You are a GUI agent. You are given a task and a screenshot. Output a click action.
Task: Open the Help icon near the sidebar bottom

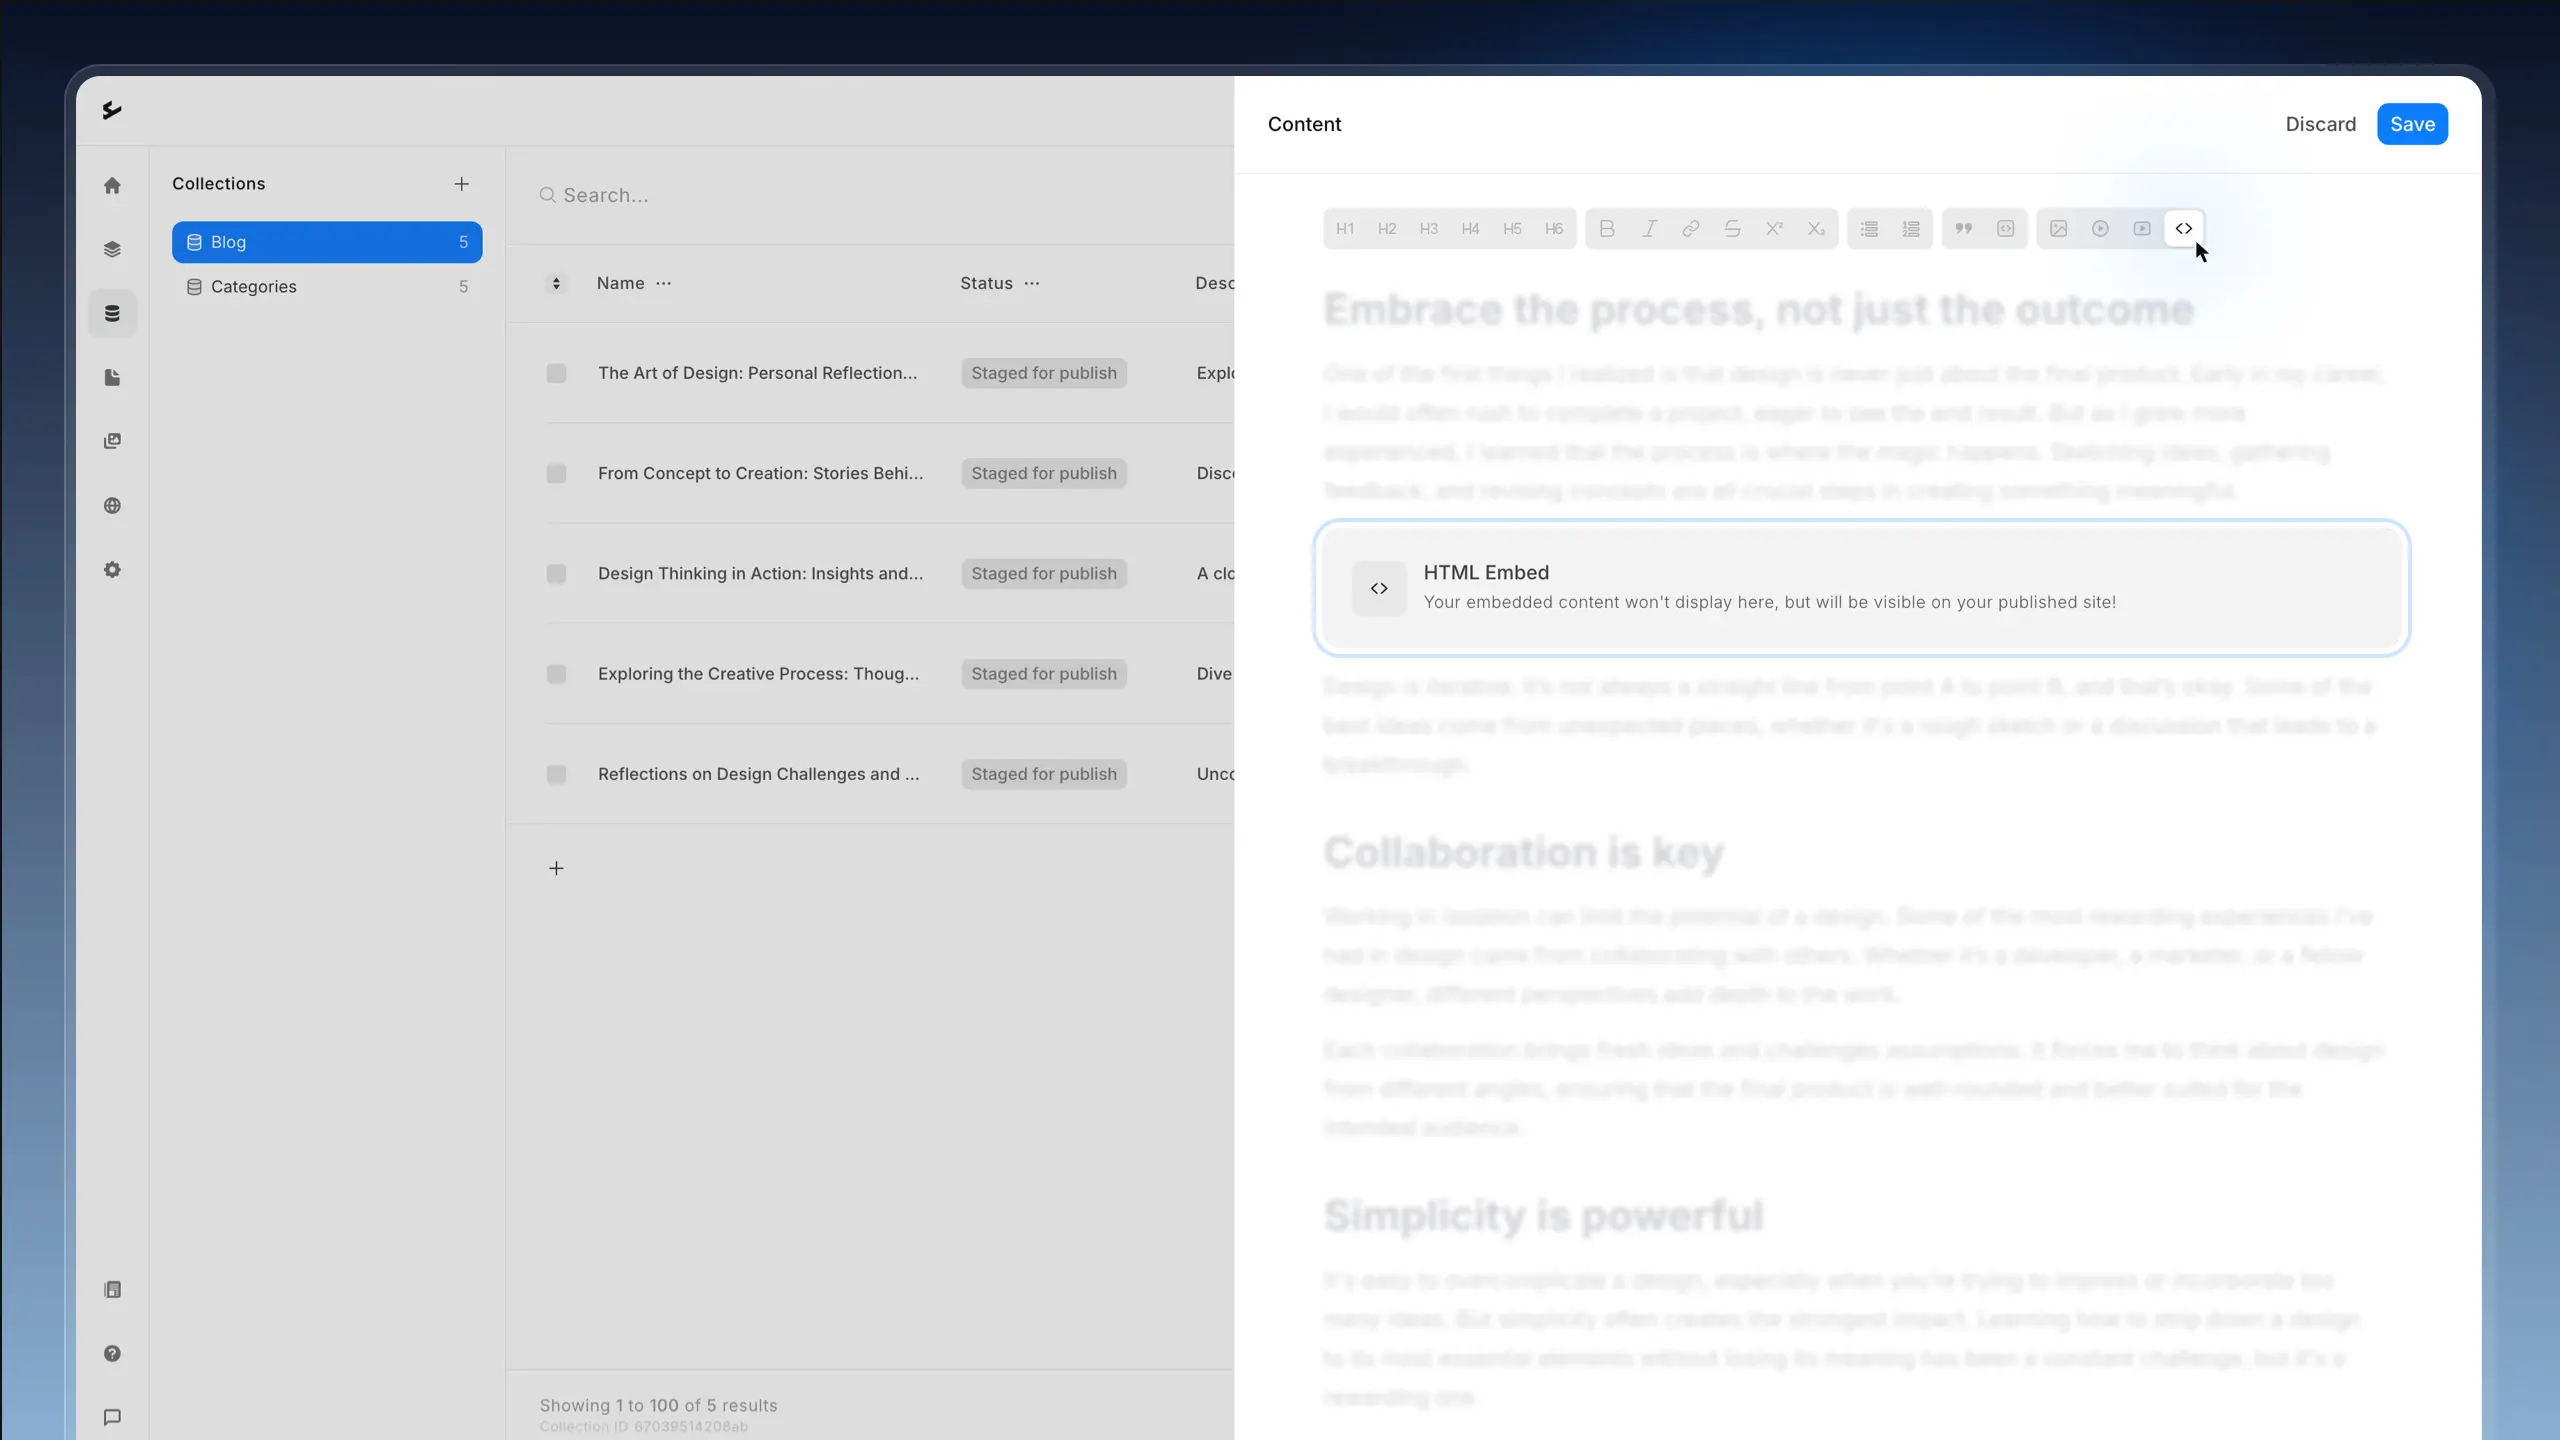113,1354
